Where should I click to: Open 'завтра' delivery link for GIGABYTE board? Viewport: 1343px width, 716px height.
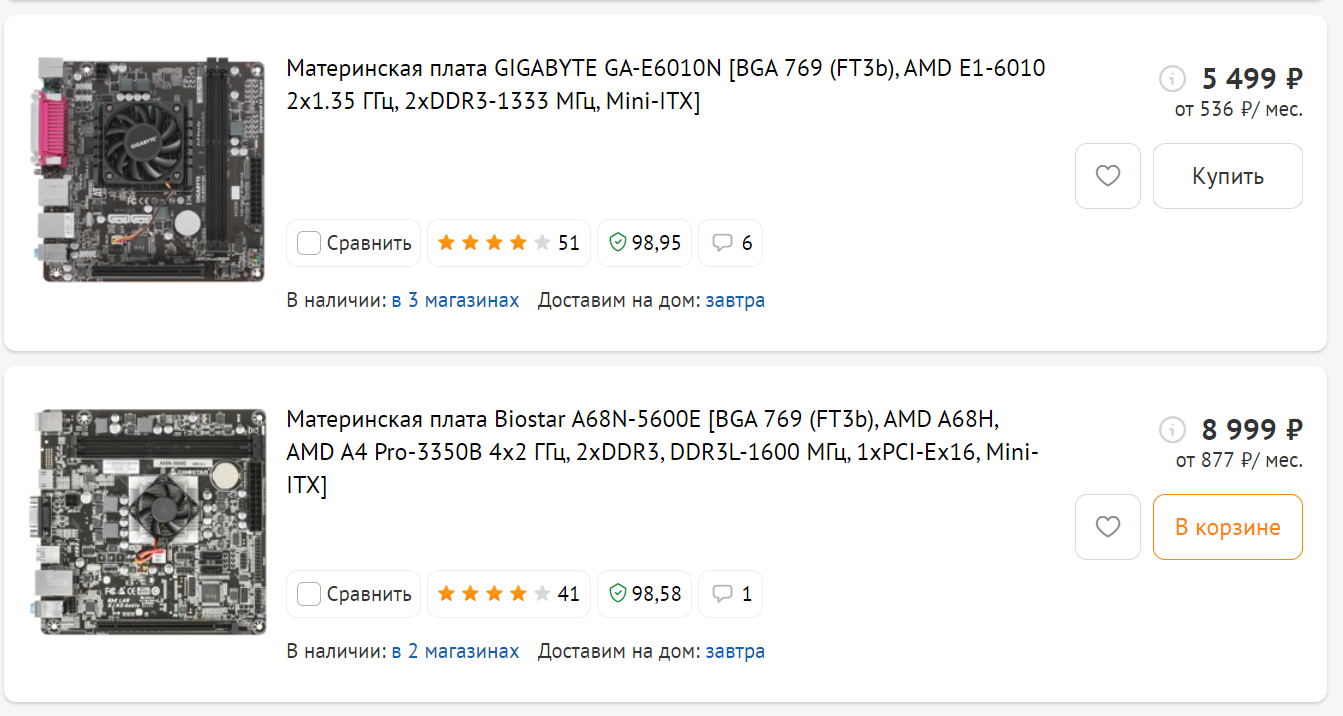(735, 300)
